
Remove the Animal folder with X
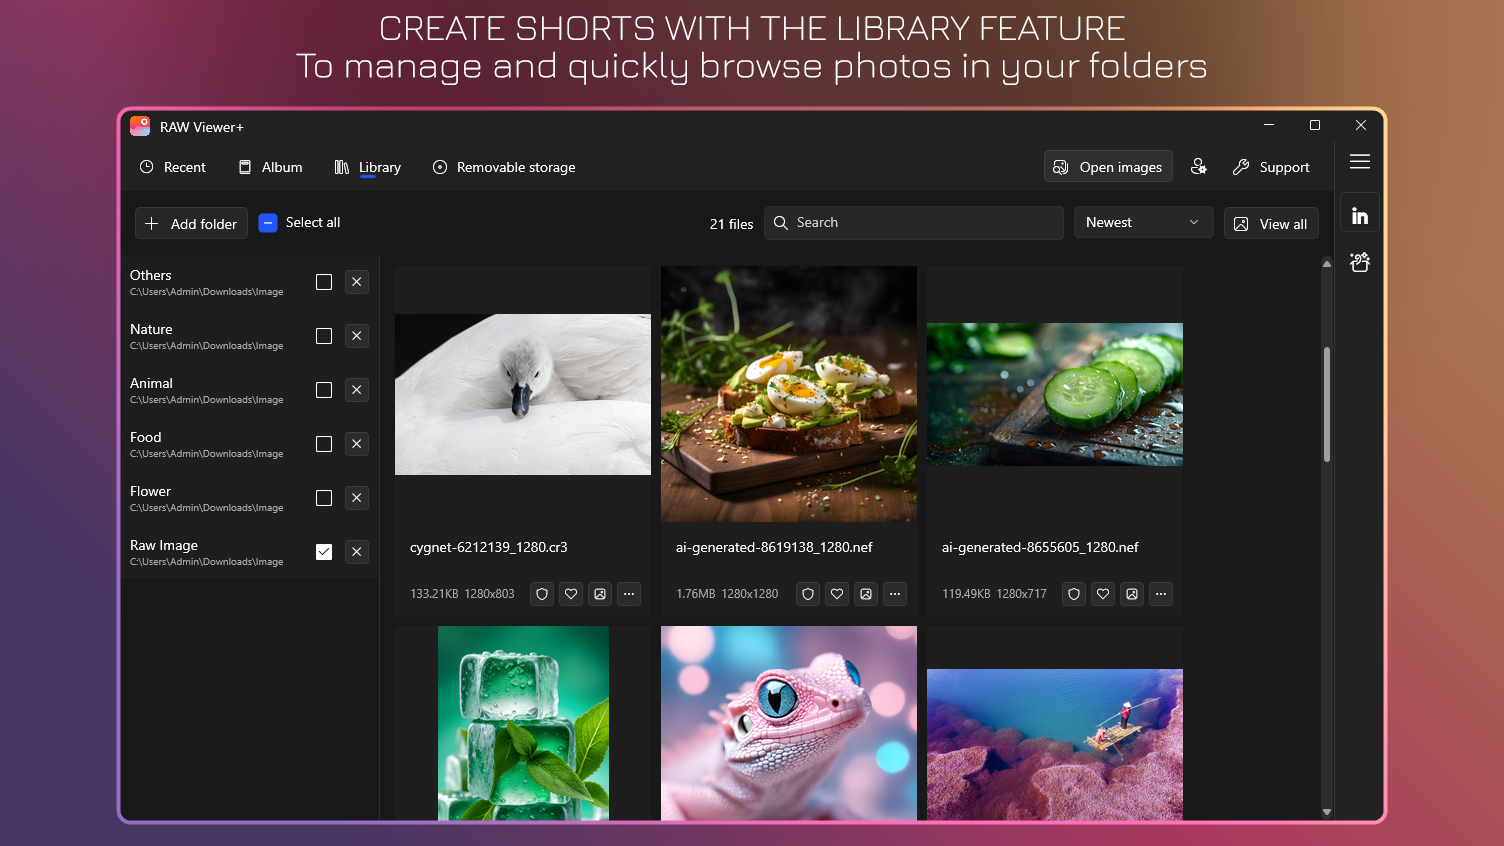pos(357,390)
